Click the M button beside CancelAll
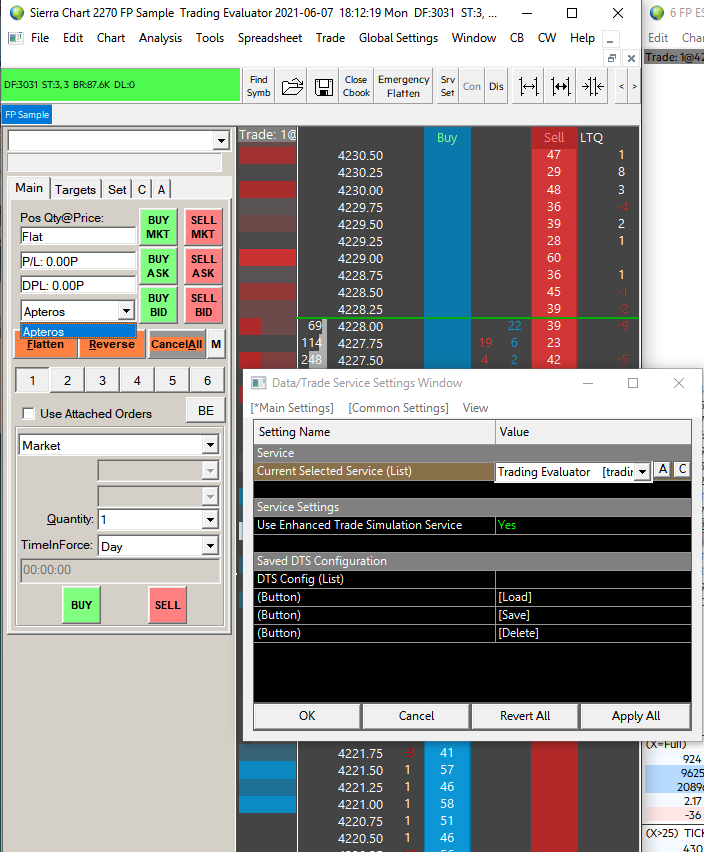The width and height of the screenshot is (704, 852). 216,344
